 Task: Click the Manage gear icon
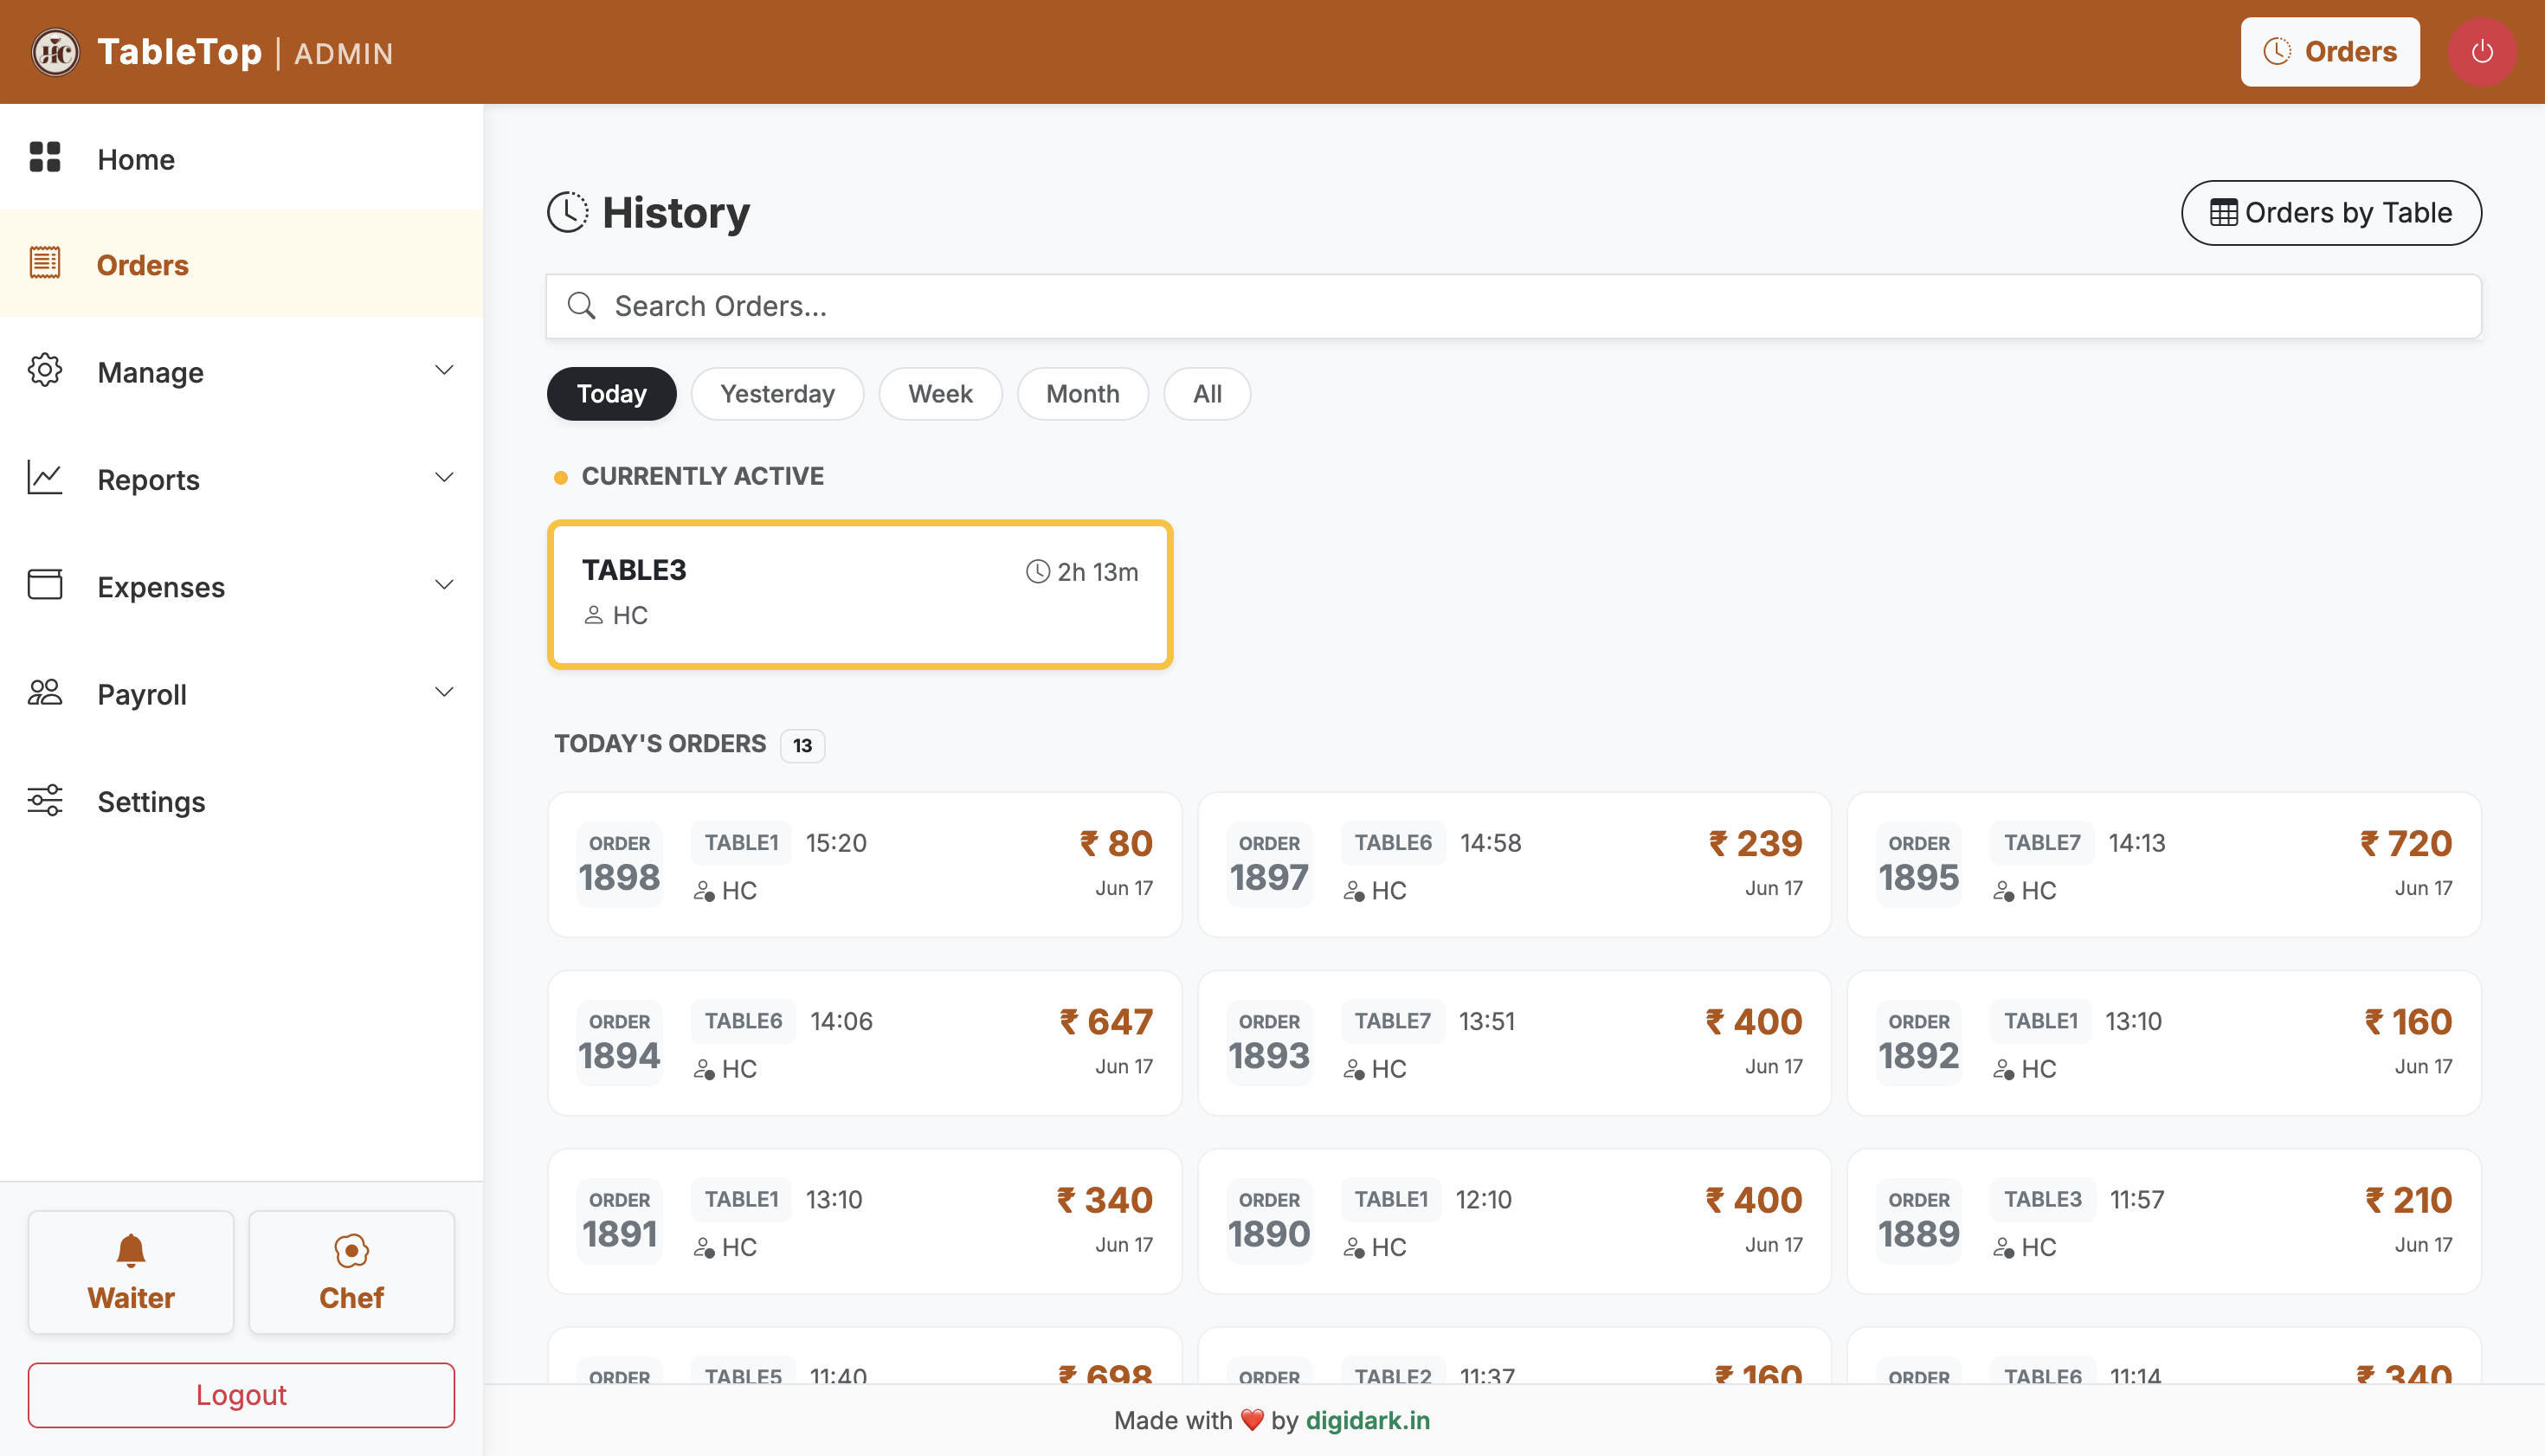point(45,371)
